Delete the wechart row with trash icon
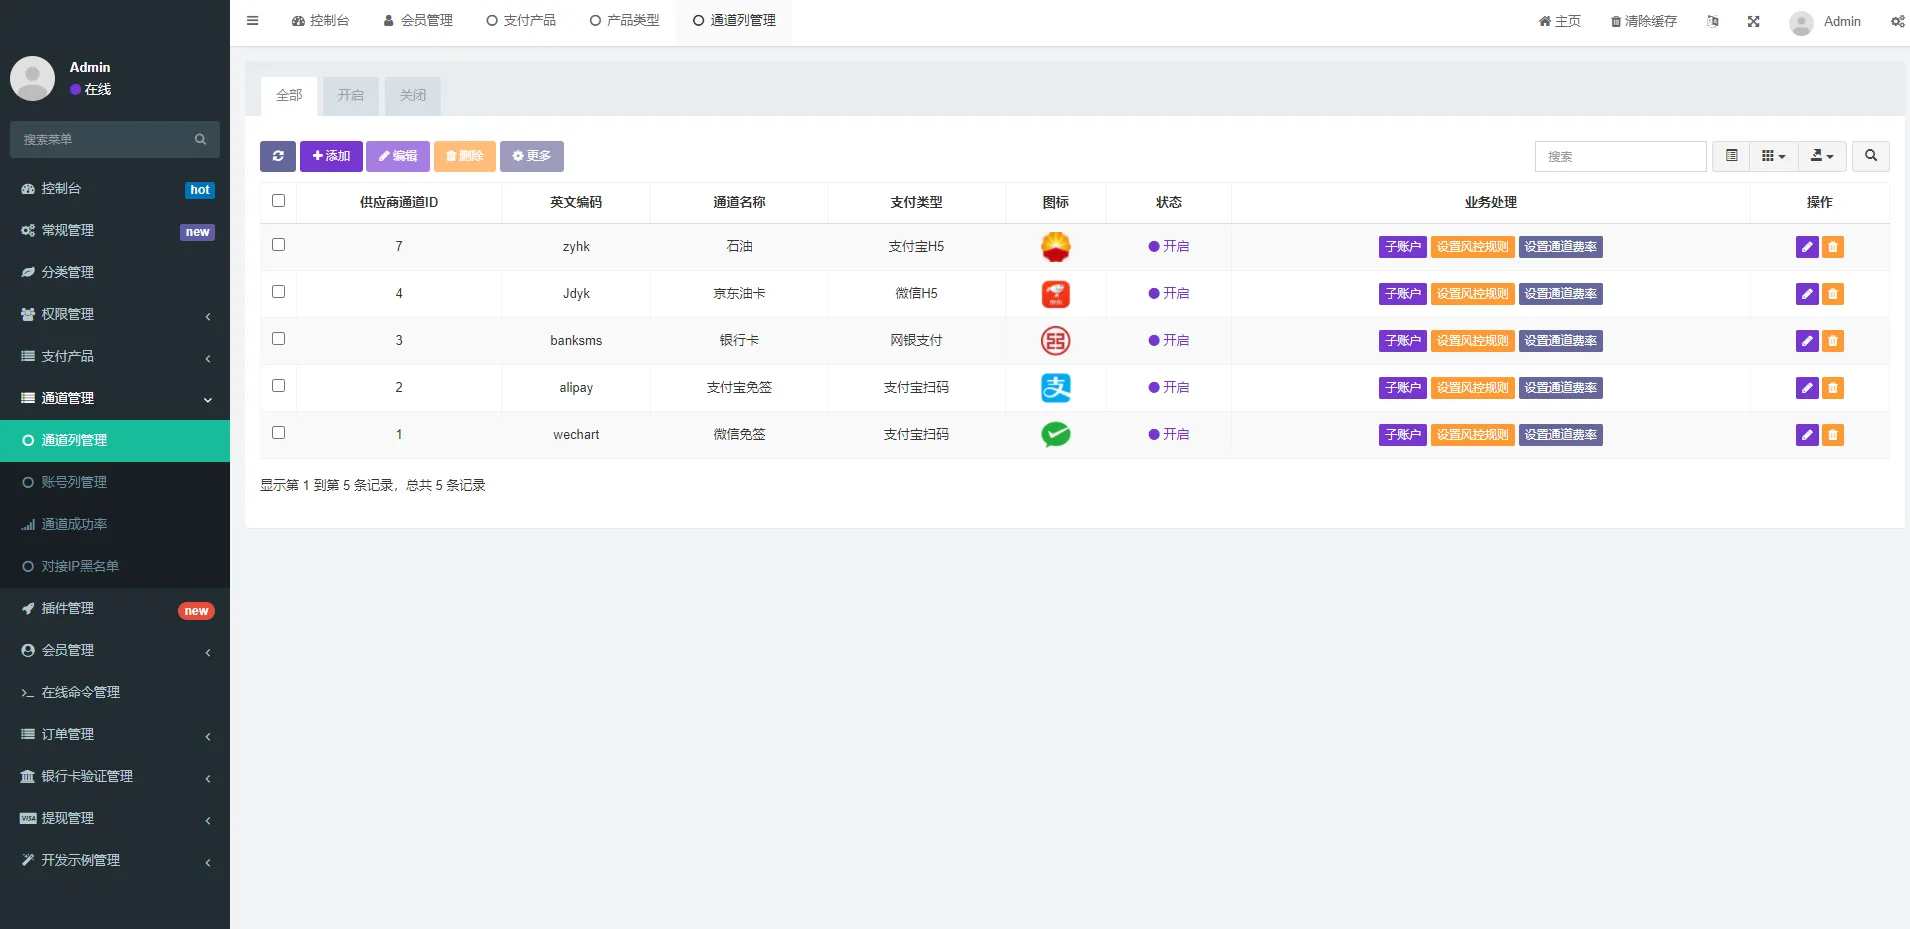The image size is (1910, 929). pyautogui.click(x=1833, y=435)
